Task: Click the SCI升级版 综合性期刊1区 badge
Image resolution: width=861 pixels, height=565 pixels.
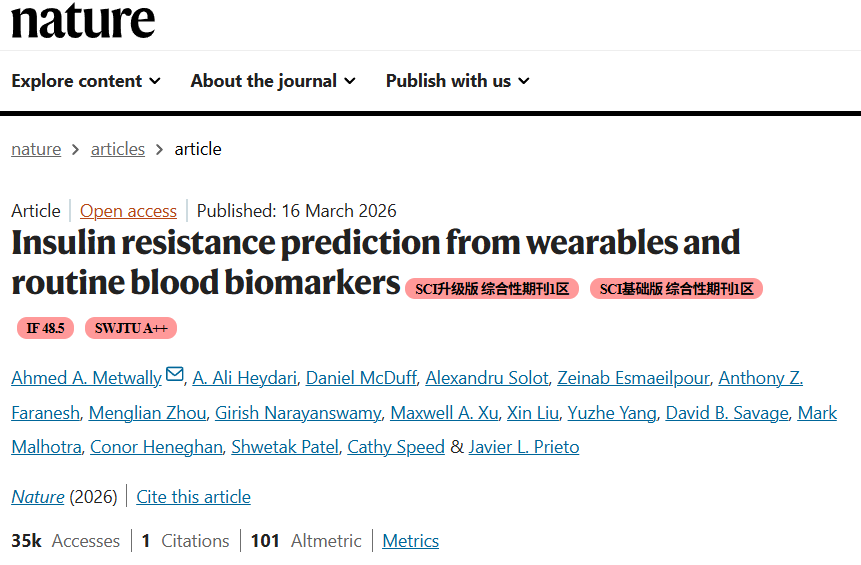Action: (492, 289)
